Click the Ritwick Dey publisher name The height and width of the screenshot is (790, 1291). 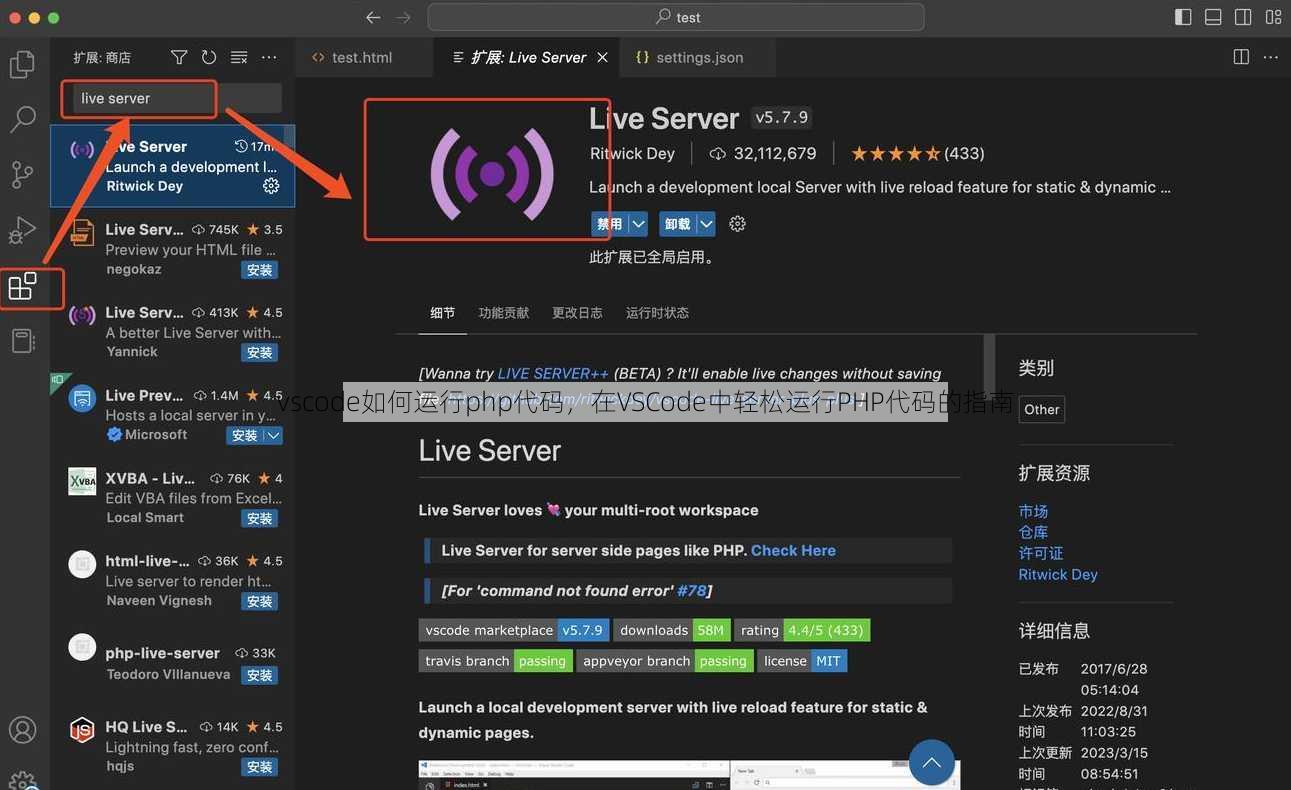pyautogui.click(x=632, y=153)
